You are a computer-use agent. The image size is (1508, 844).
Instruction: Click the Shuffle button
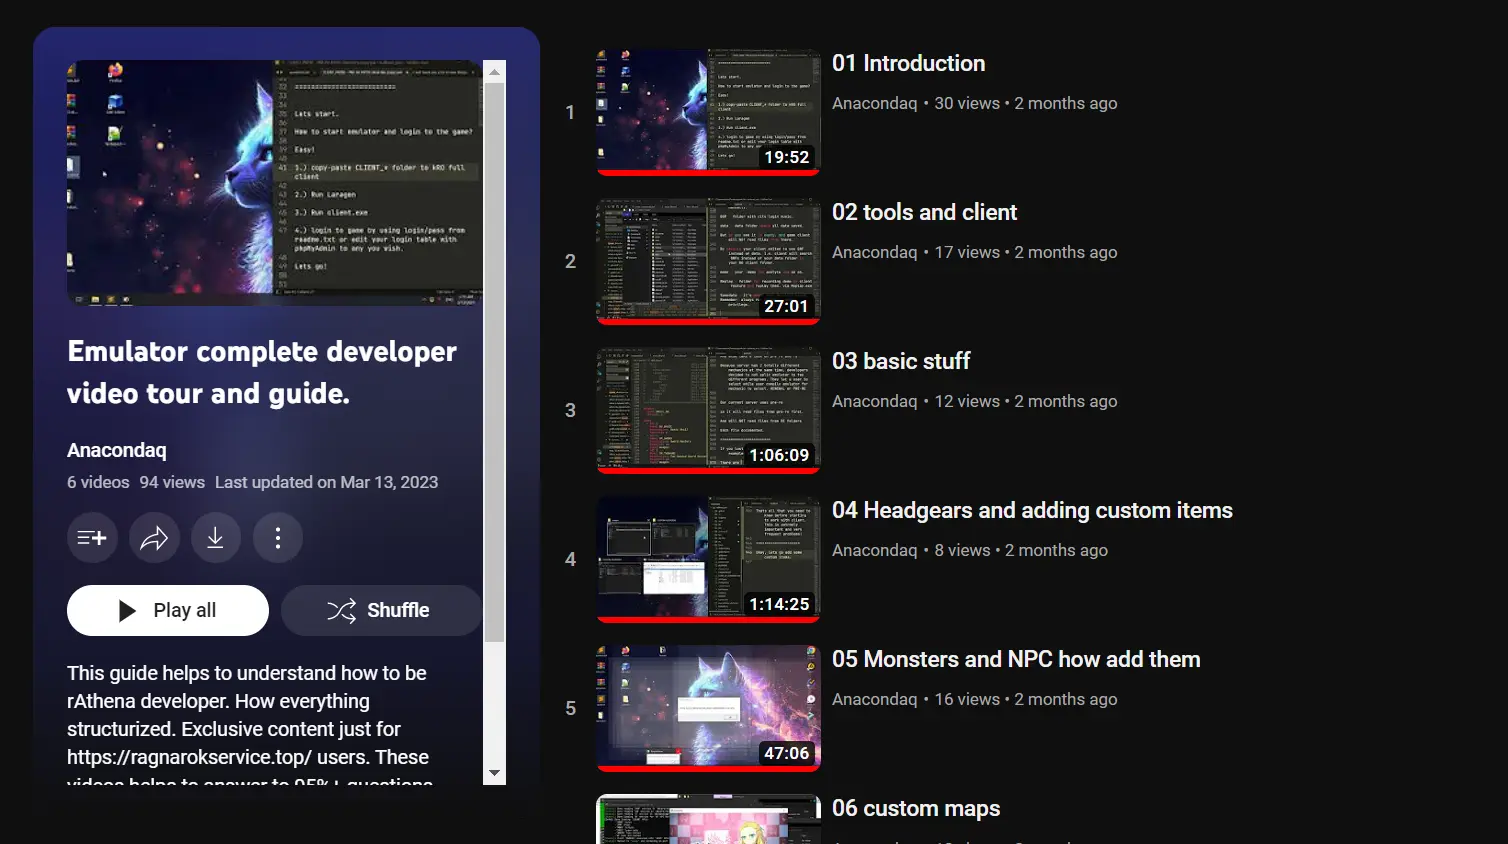point(381,610)
